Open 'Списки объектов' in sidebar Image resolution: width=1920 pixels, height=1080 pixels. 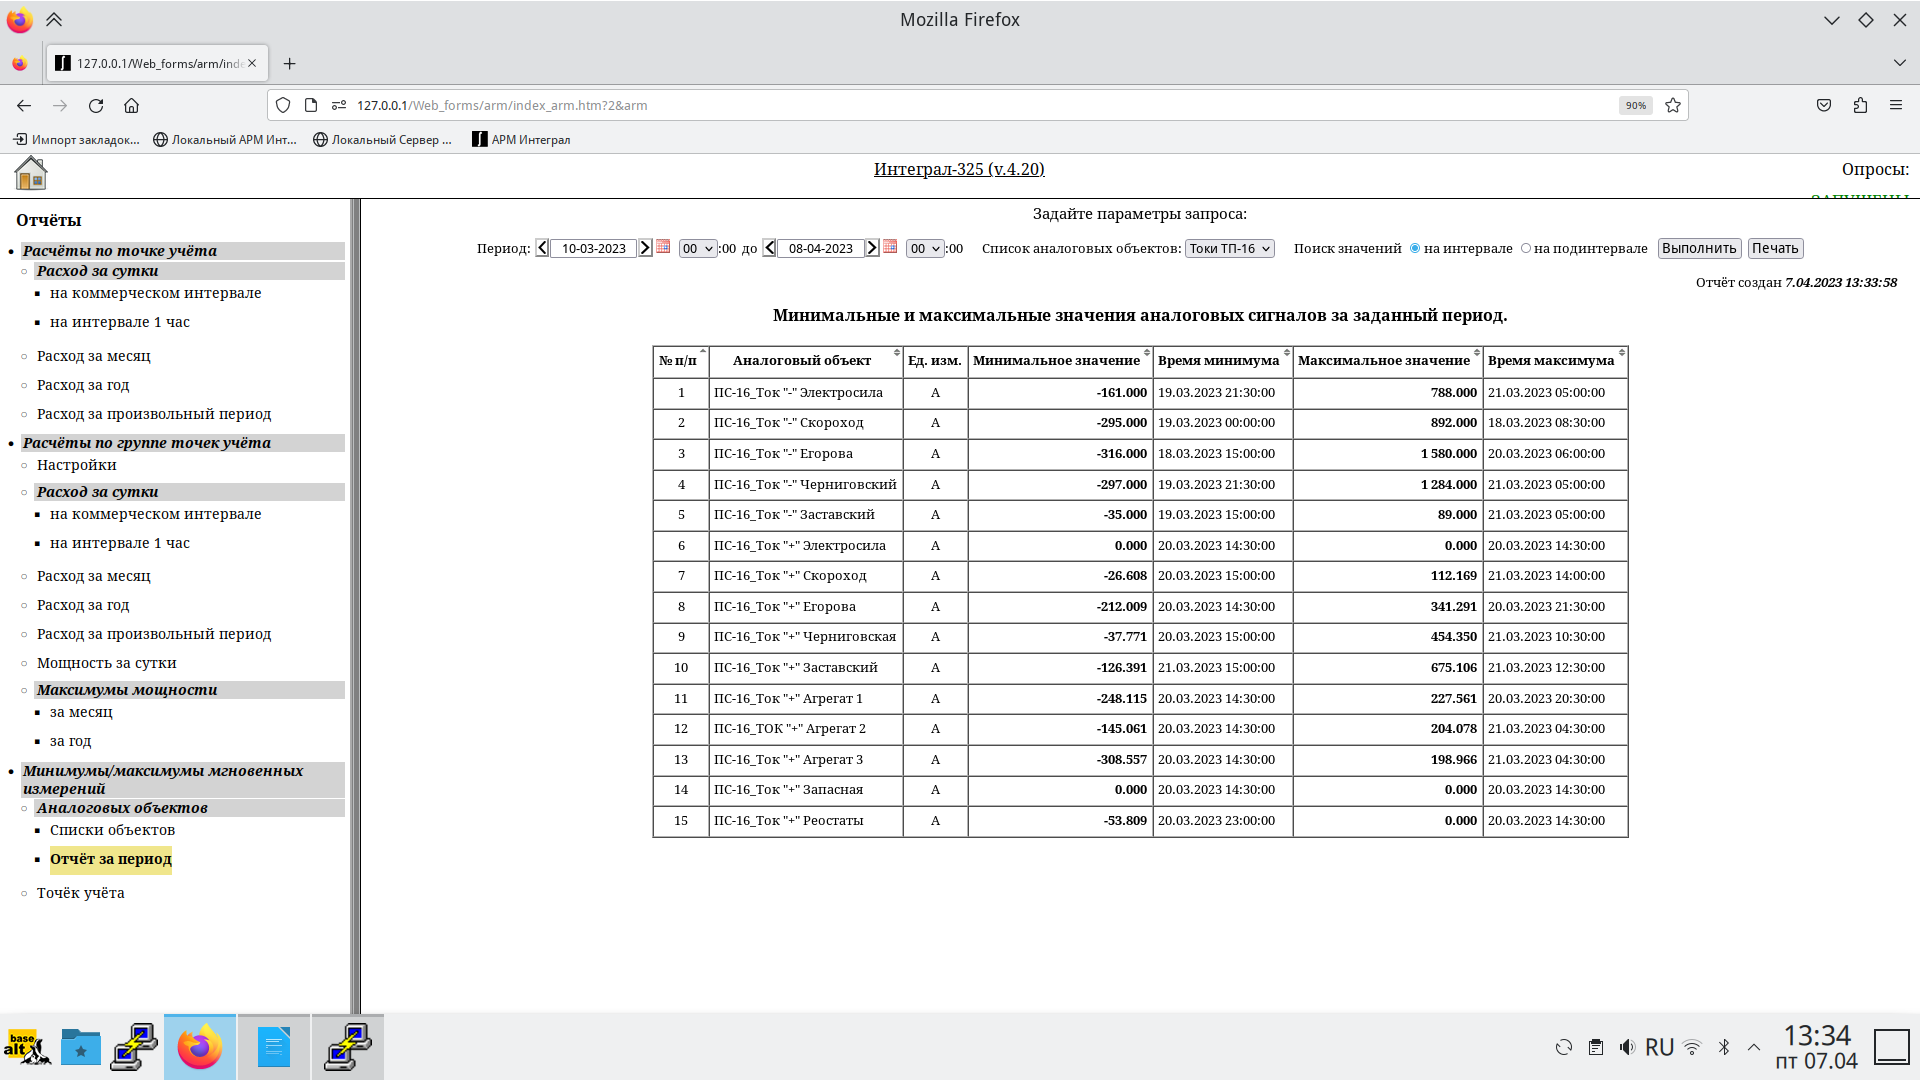(x=112, y=830)
